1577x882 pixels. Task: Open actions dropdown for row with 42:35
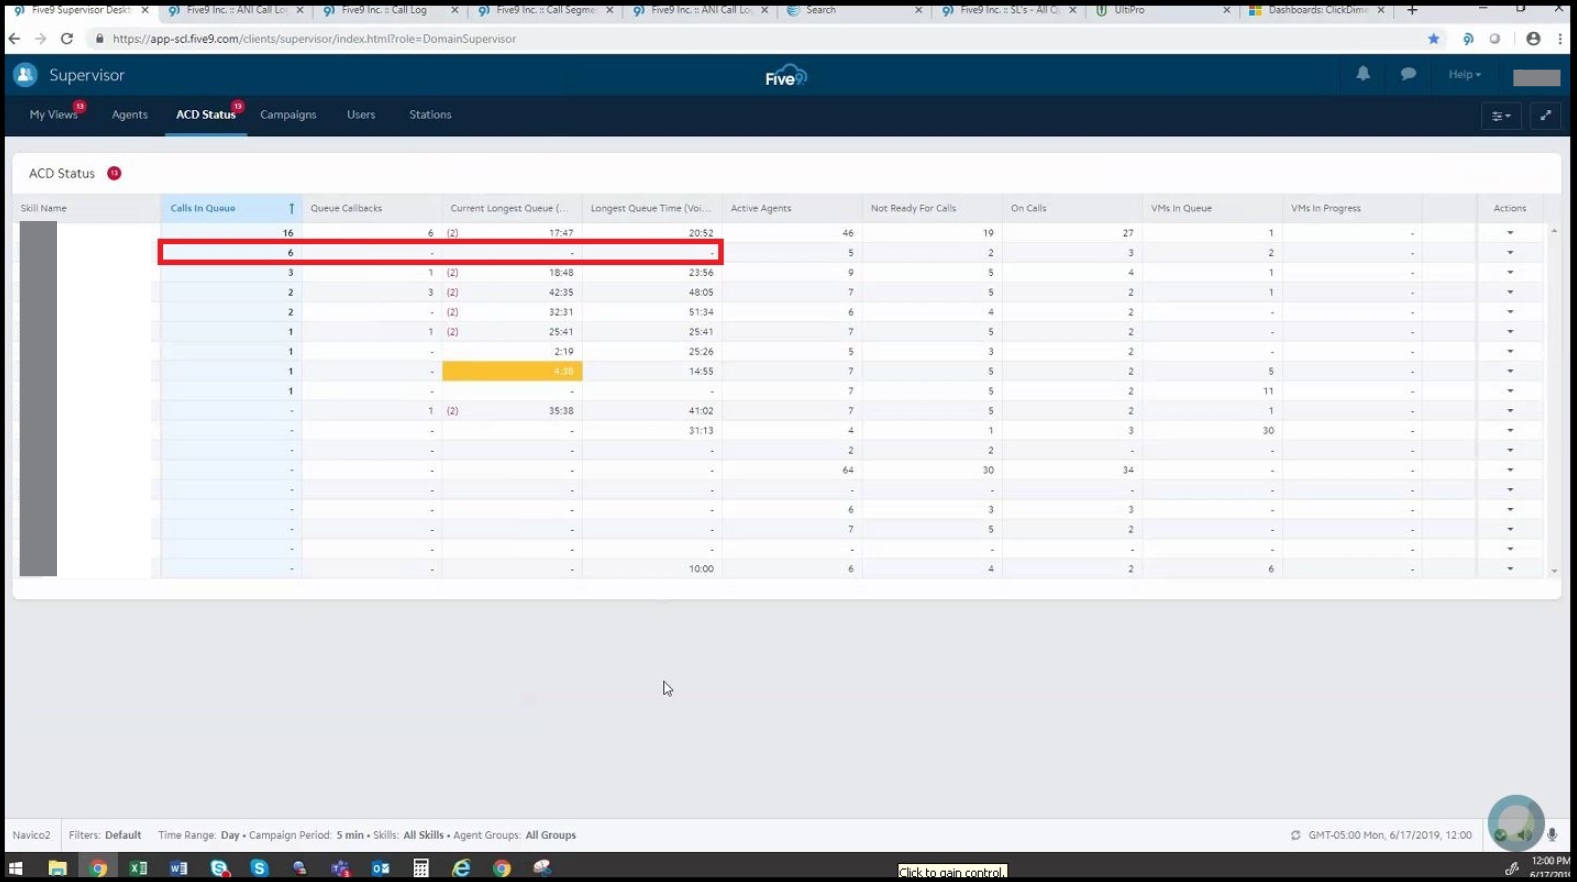[x=1510, y=292]
